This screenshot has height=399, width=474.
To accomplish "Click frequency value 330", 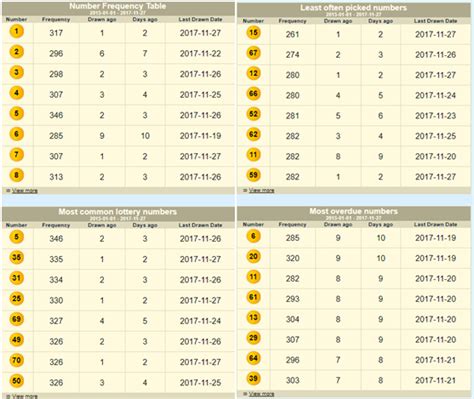I will 56,300.
